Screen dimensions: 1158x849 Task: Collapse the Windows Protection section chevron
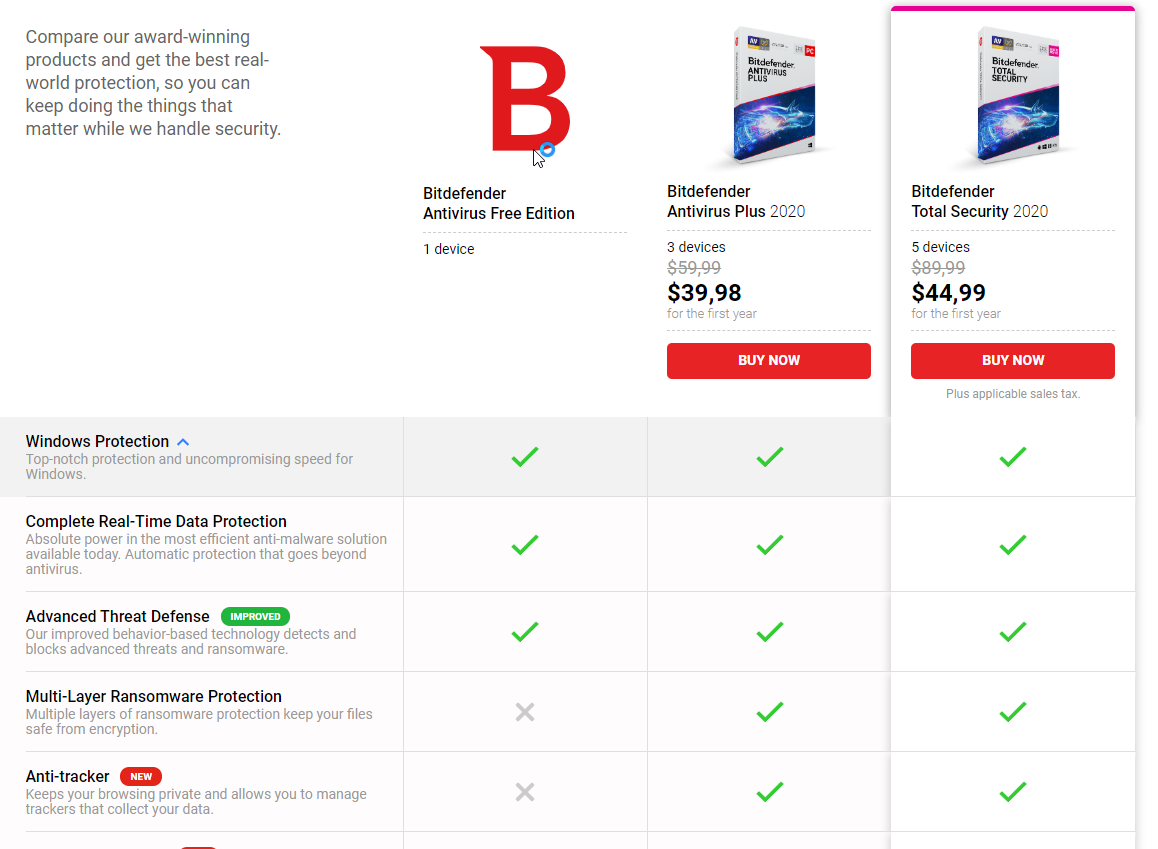click(183, 442)
